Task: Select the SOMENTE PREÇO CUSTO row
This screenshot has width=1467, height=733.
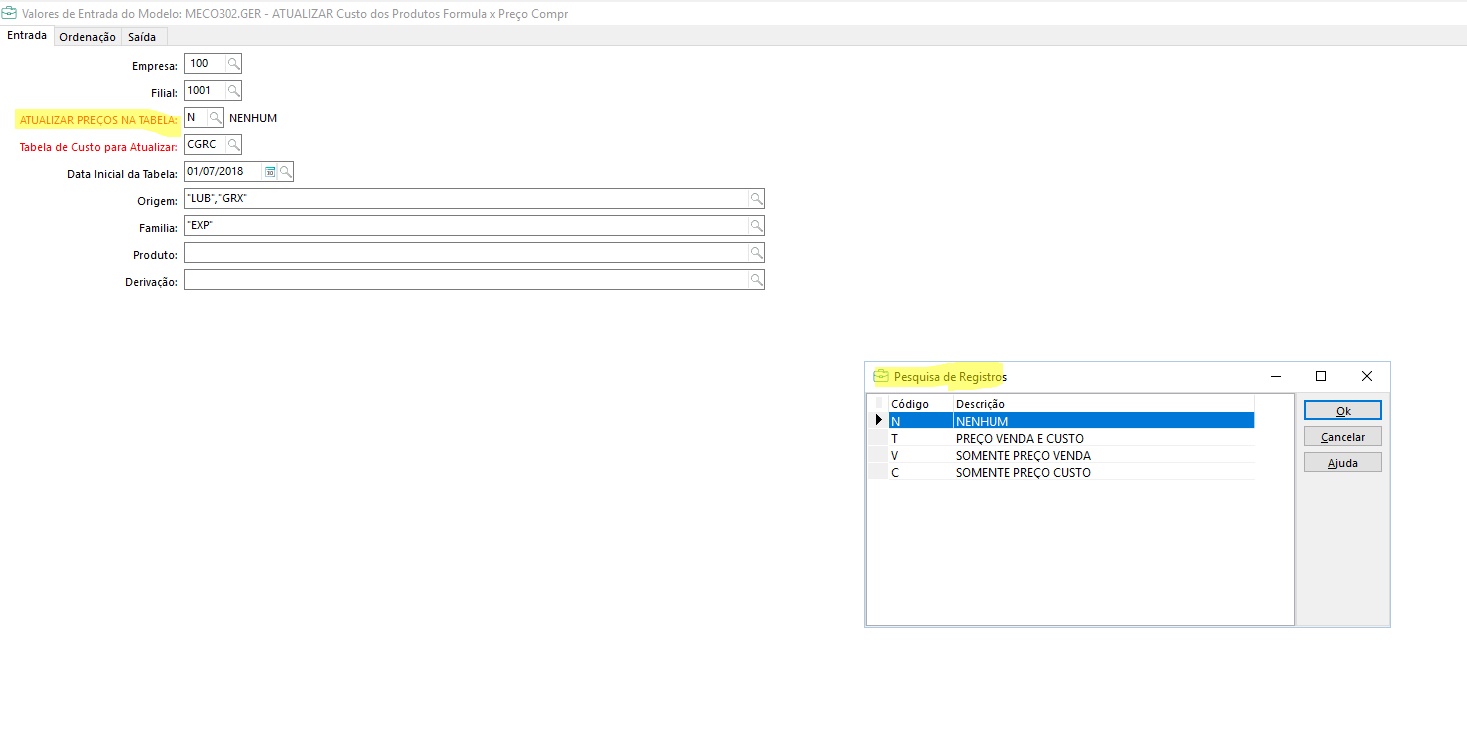Action: pos(1071,472)
